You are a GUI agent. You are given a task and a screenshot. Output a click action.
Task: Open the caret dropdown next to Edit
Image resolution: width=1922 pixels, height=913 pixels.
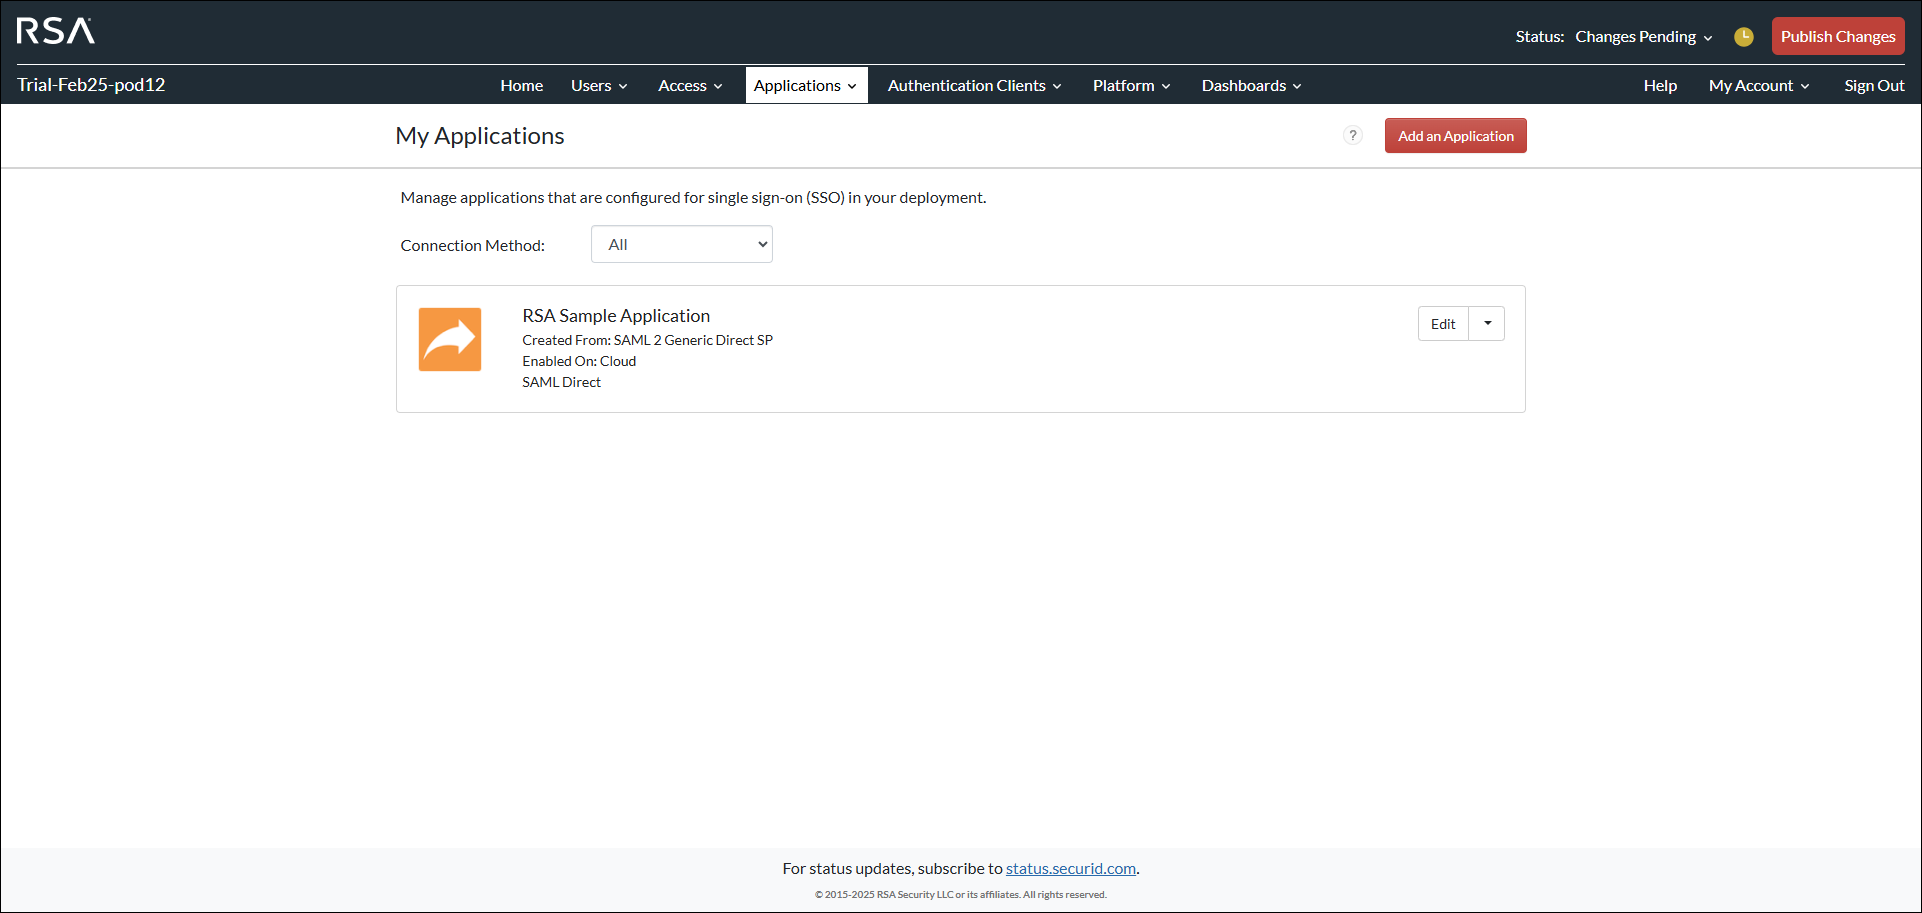coord(1487,324)
